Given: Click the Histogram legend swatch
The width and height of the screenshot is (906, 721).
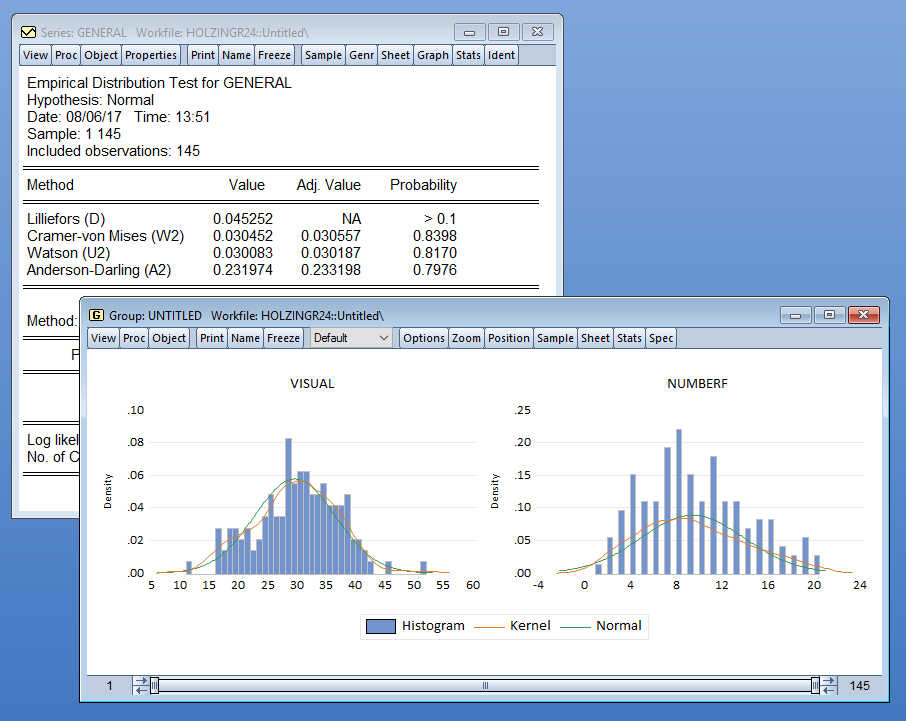Looking at the screenshot, I should click(x=380, y=626).
